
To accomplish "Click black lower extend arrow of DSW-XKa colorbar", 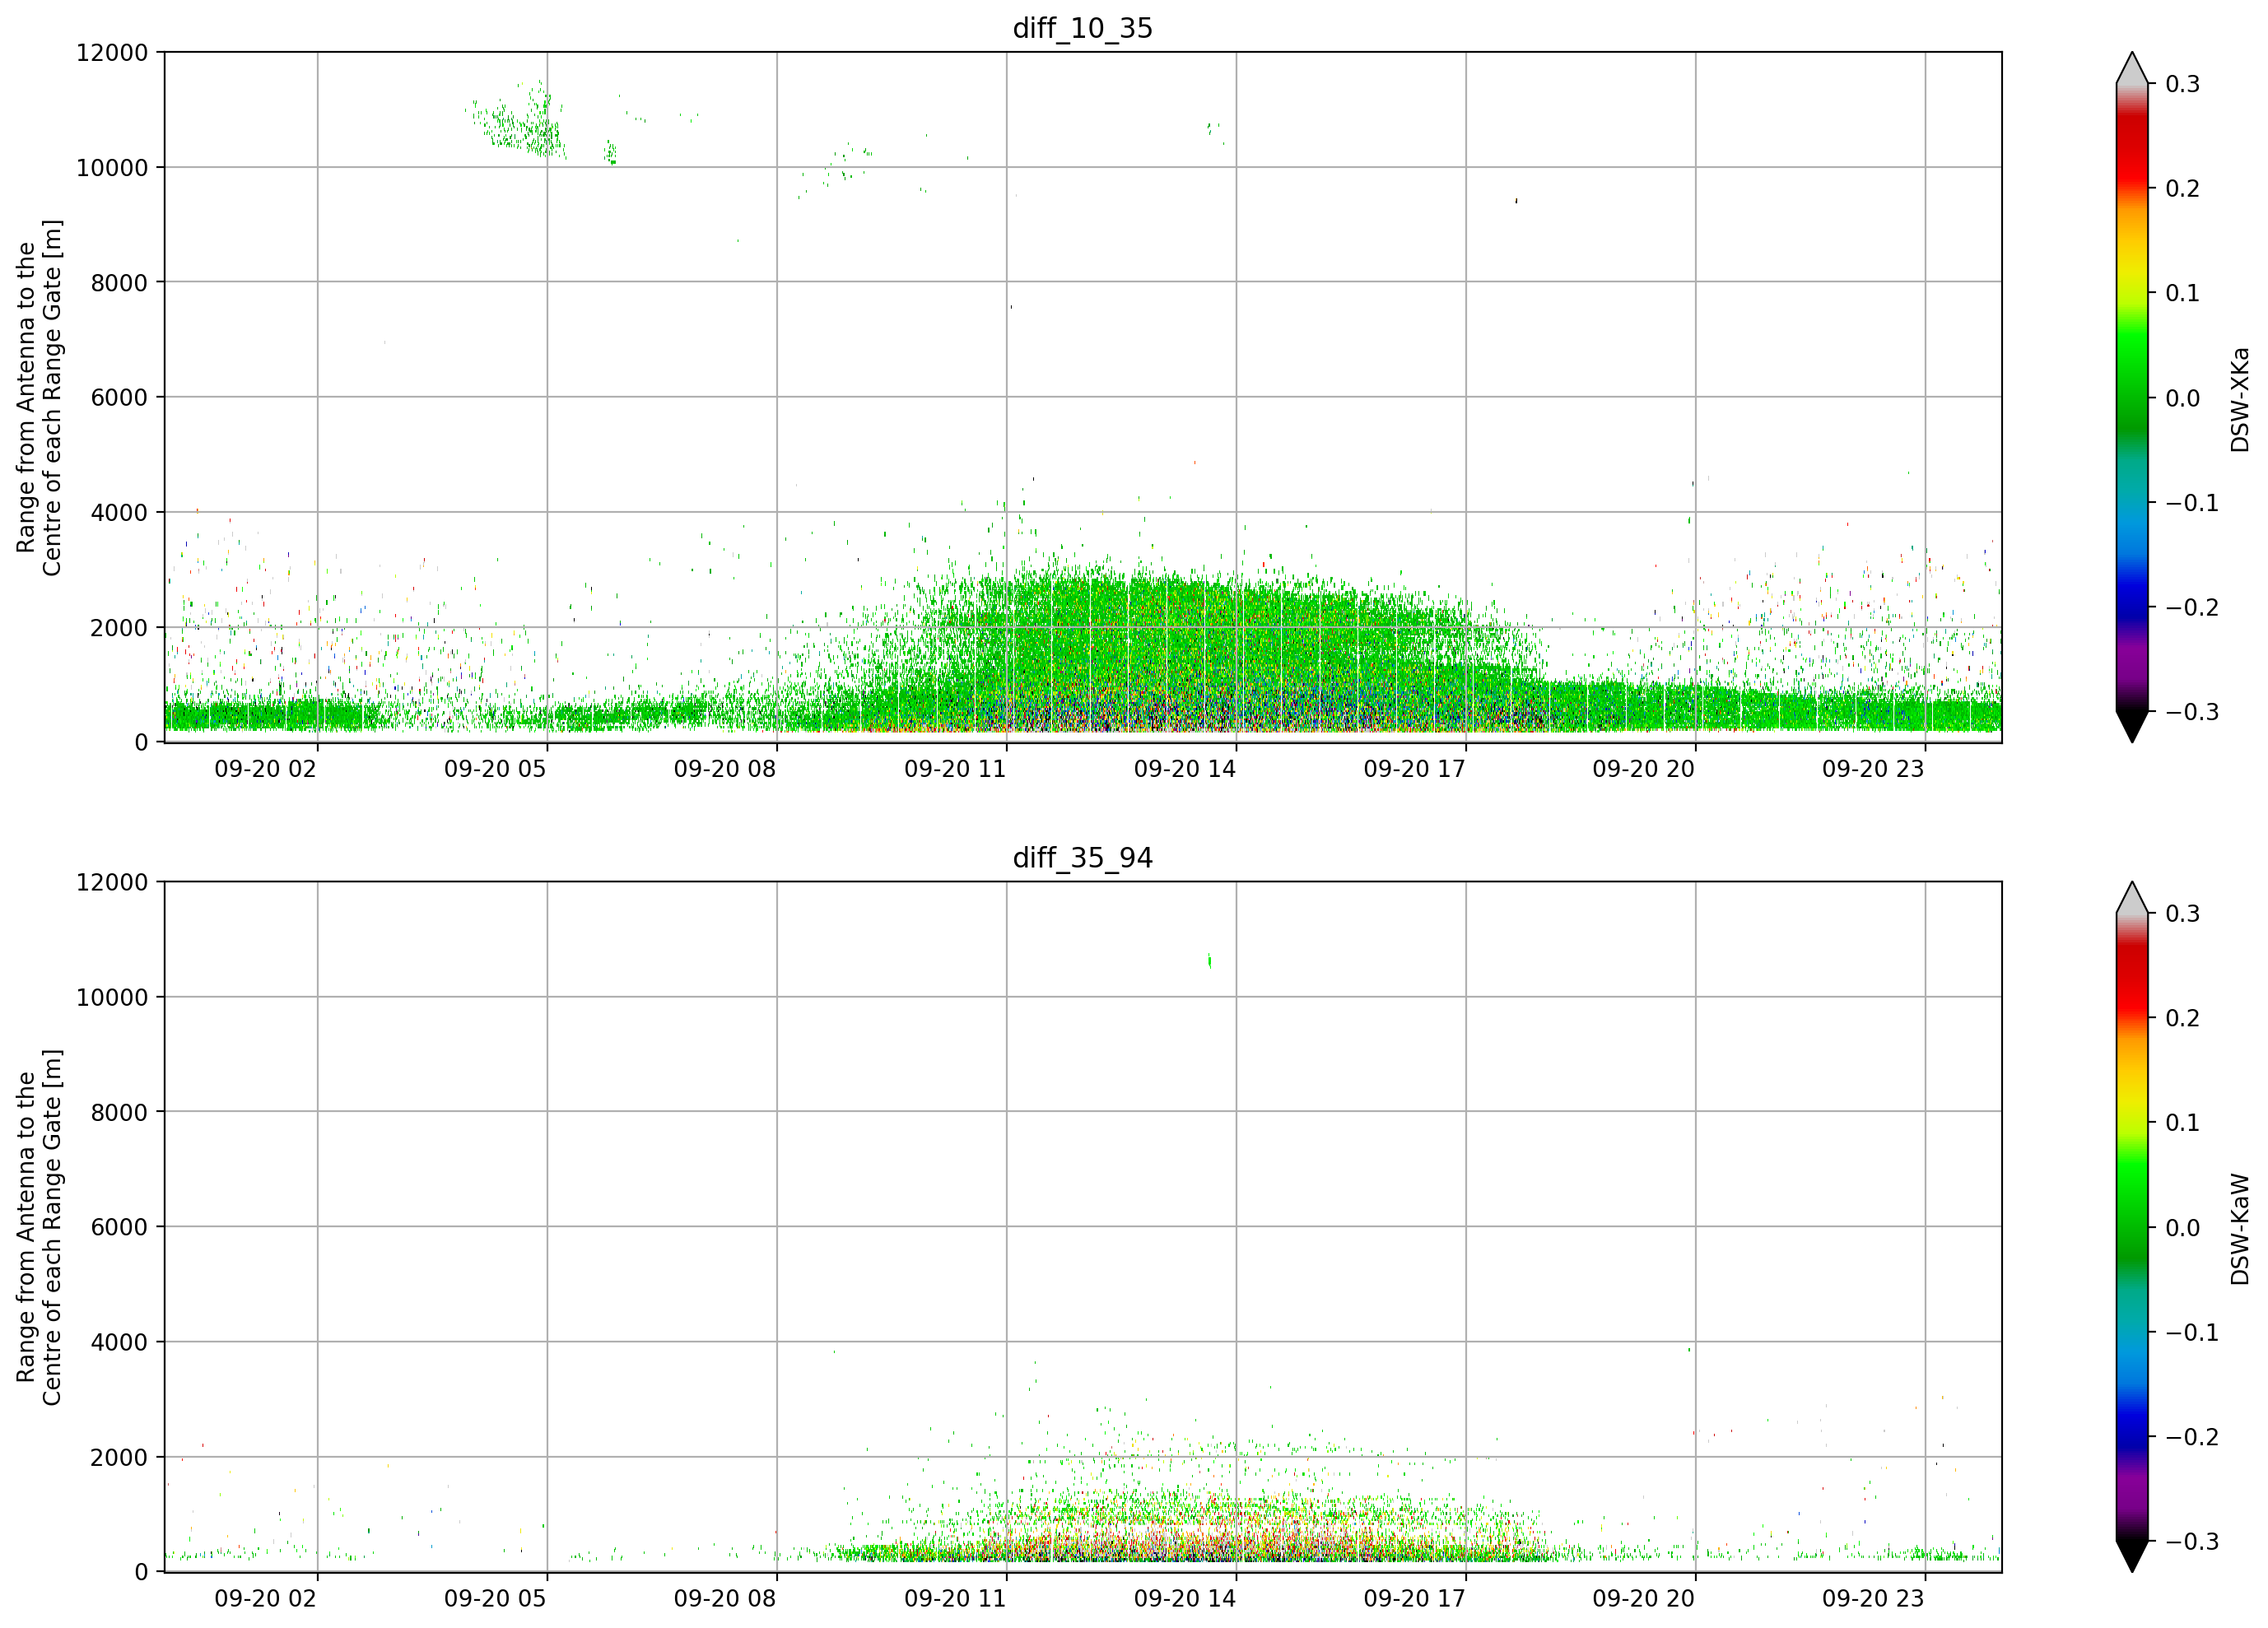I will click(2132, 726).
